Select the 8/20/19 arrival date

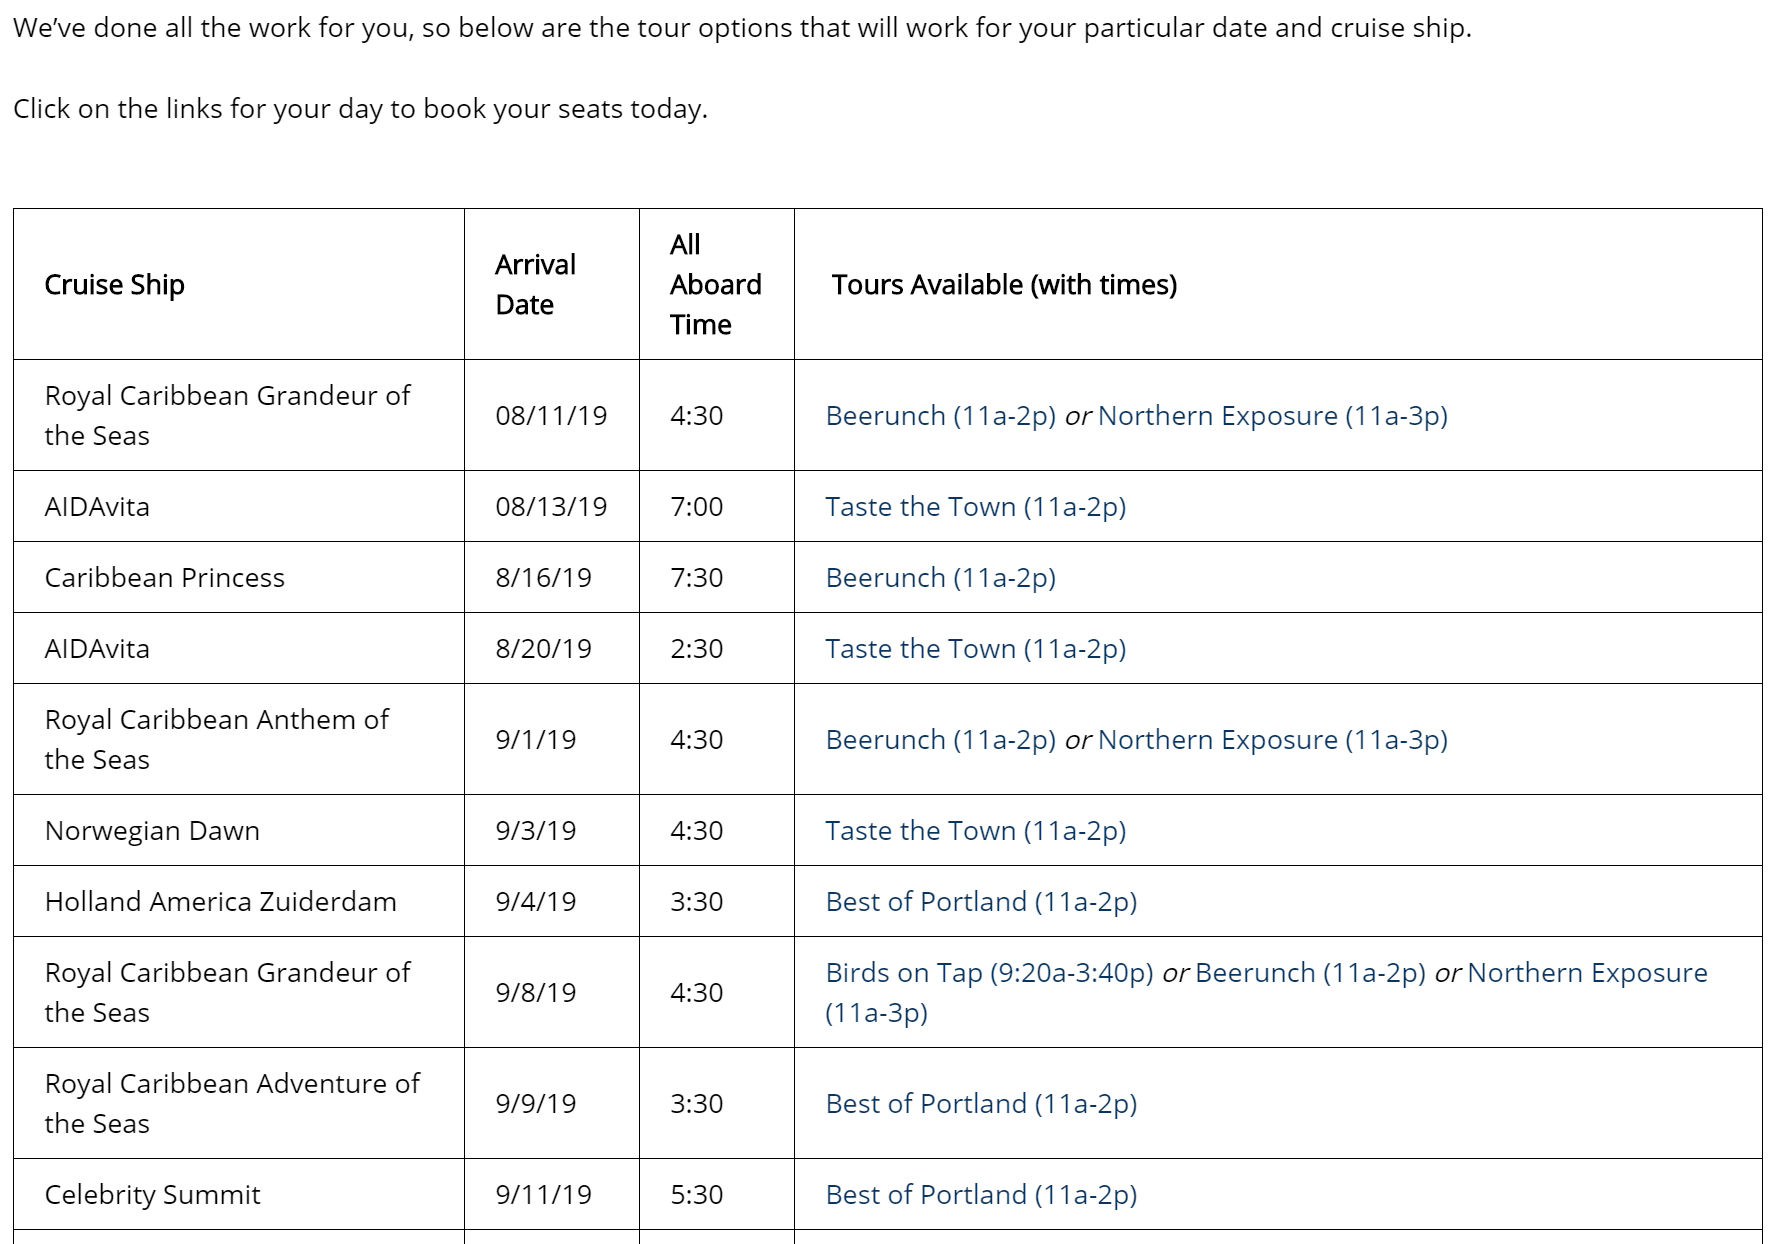click(x=543, y=648)
